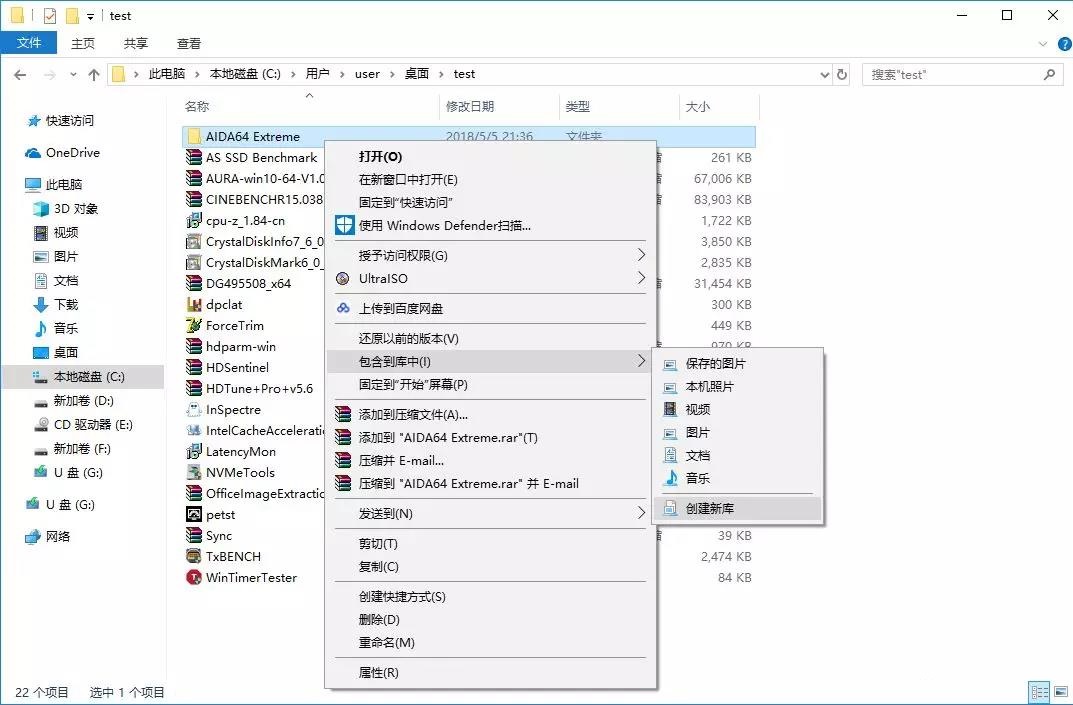This screenshot has width=1073, height=705.
Task: Switch to thumbnail view using status bar icon
Action: pyautogui.click(x=1061, y=692)
